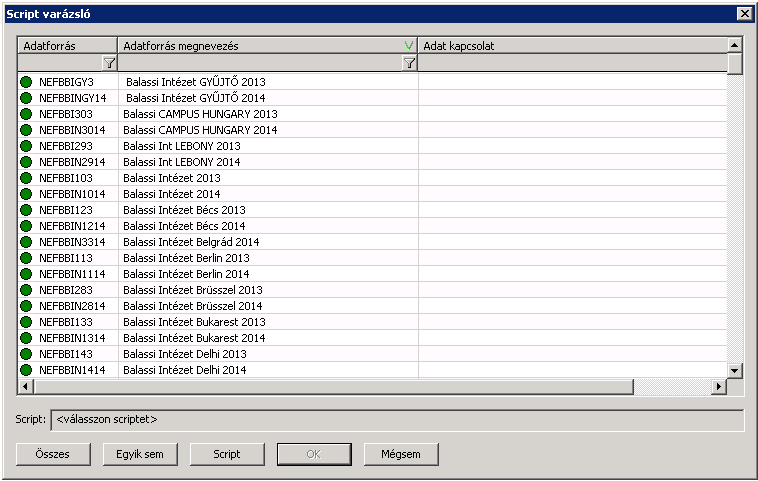Click the green dot for NEFBBIN1114
This screenshot has width=758, height=481.
pos(26,274)
